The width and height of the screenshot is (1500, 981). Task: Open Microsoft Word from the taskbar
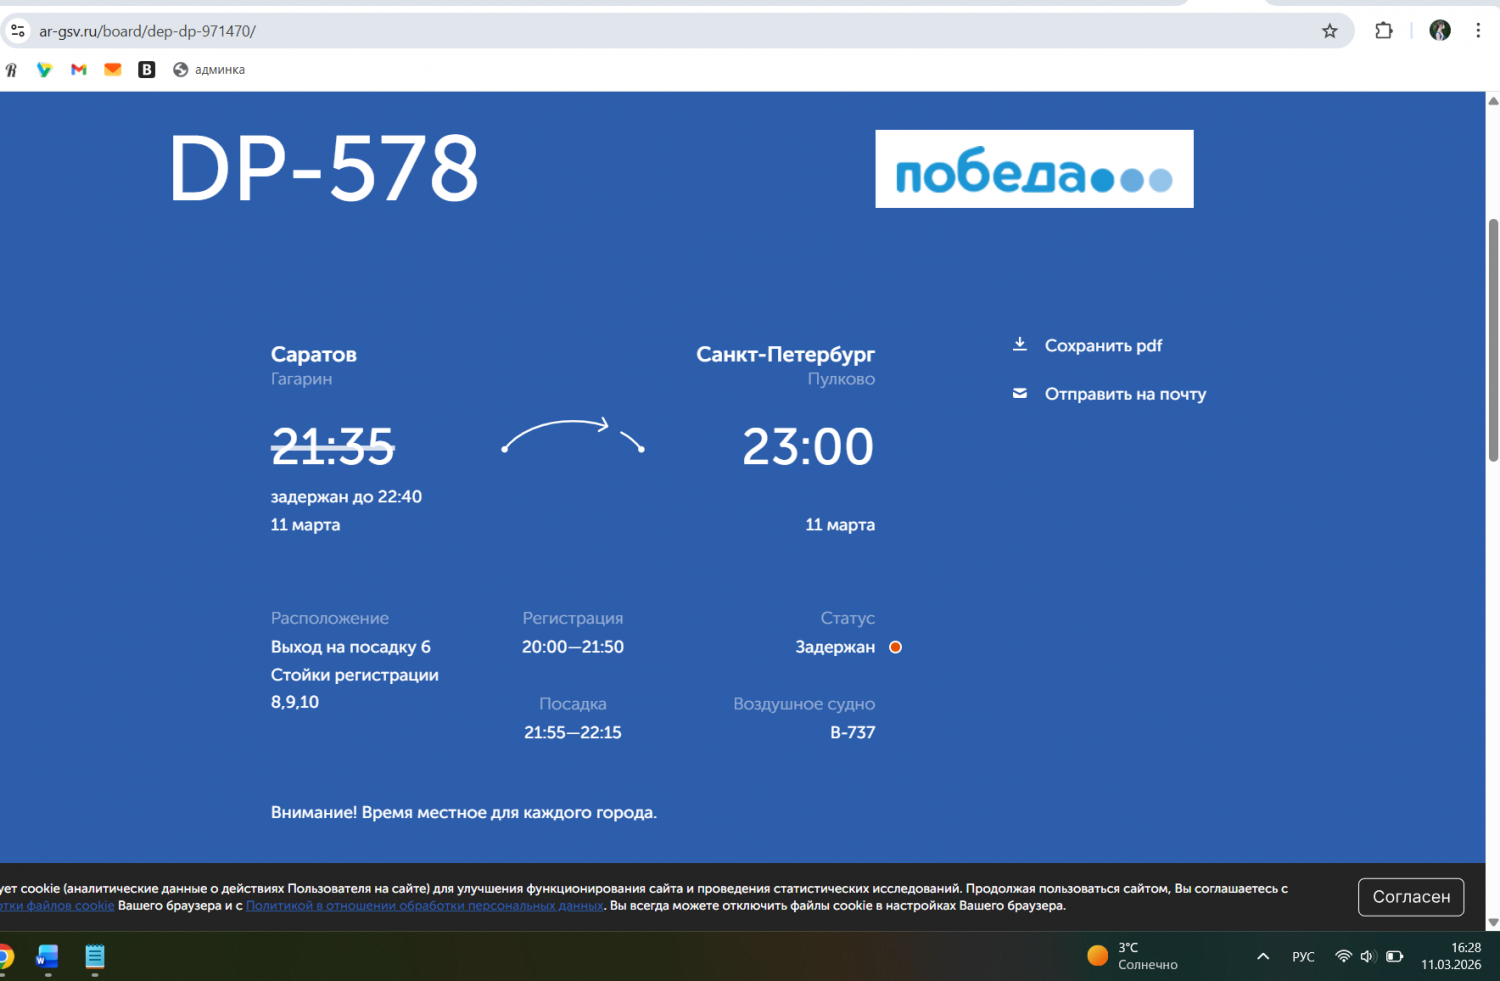47,957
